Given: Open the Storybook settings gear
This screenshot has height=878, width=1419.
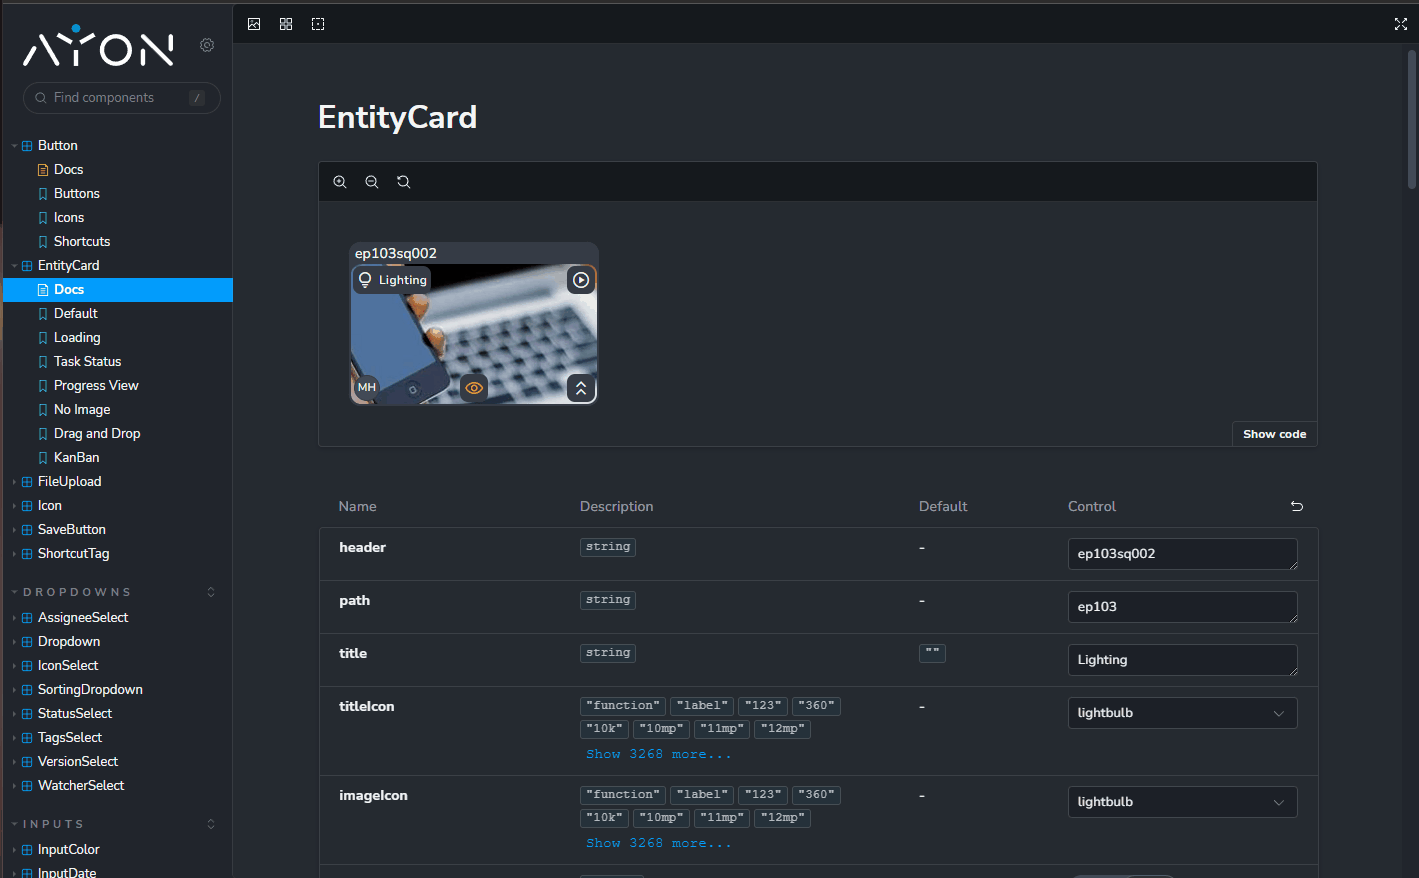Looking at the screenshot, I should click(207, 45).
